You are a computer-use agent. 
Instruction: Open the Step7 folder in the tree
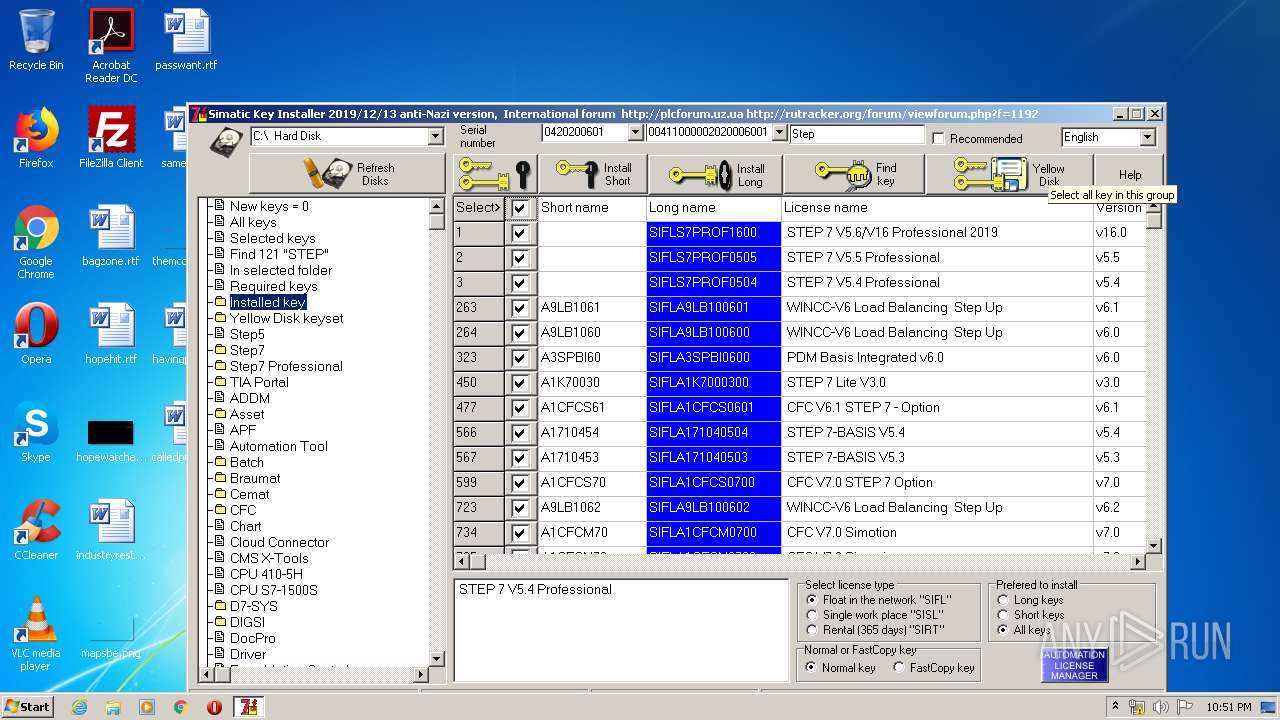coord(247,350)
